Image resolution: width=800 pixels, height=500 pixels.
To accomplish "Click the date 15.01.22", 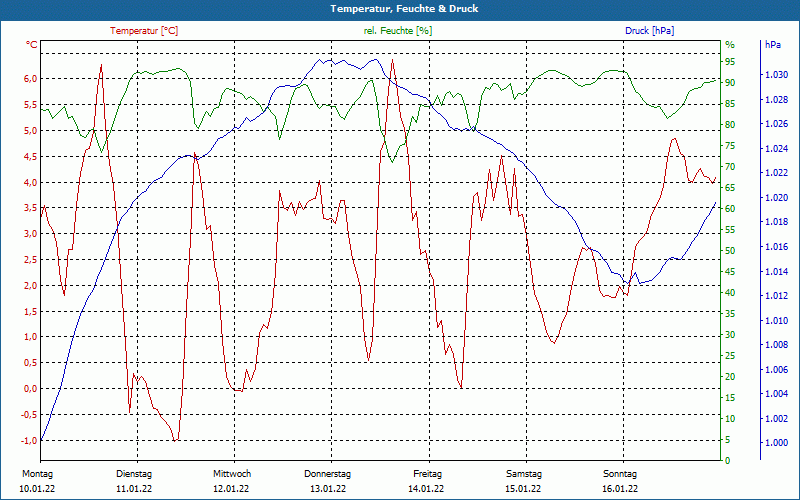I will pyautogui.click(x=523, y=489).
